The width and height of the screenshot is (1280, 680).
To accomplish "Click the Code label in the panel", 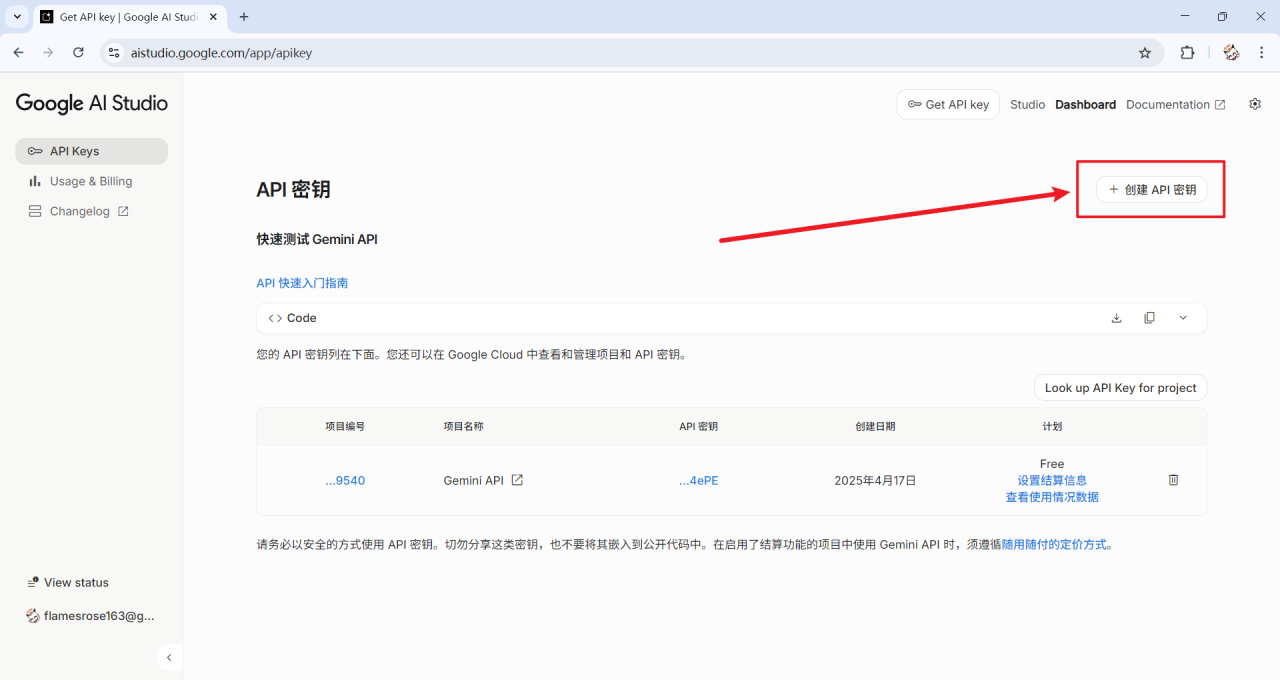I will point(301,318).
